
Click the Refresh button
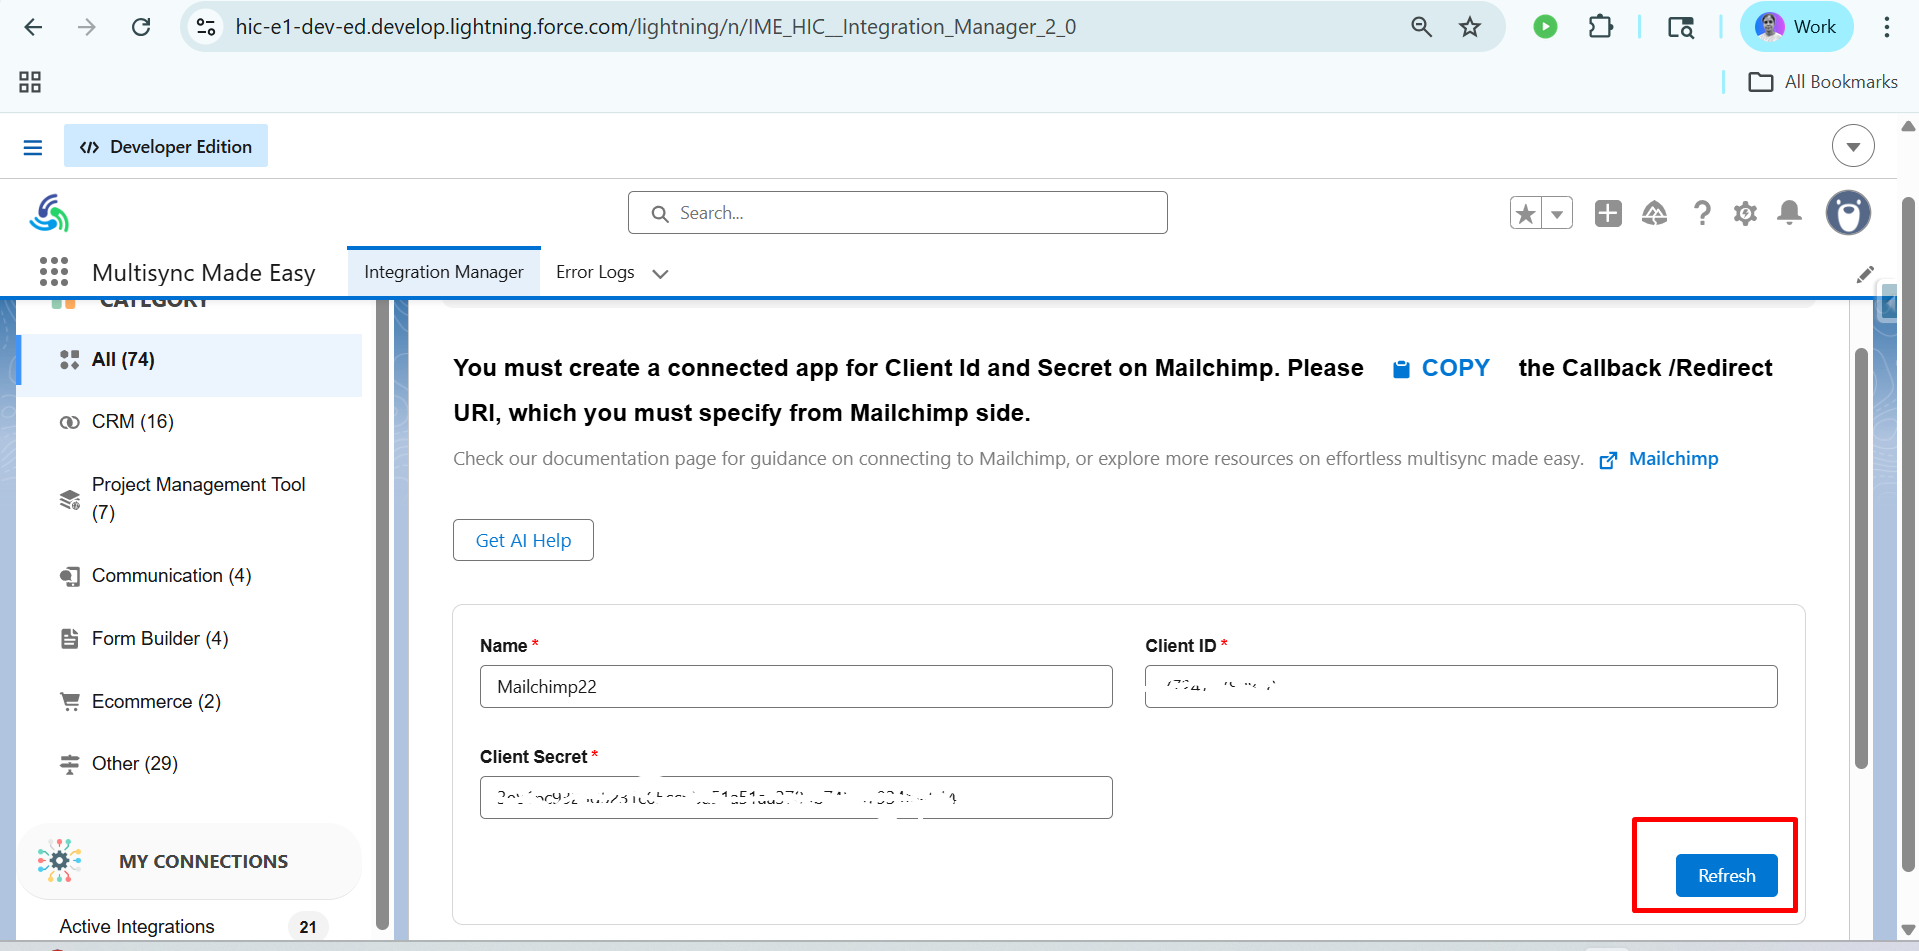click(x=1727, y=876)
